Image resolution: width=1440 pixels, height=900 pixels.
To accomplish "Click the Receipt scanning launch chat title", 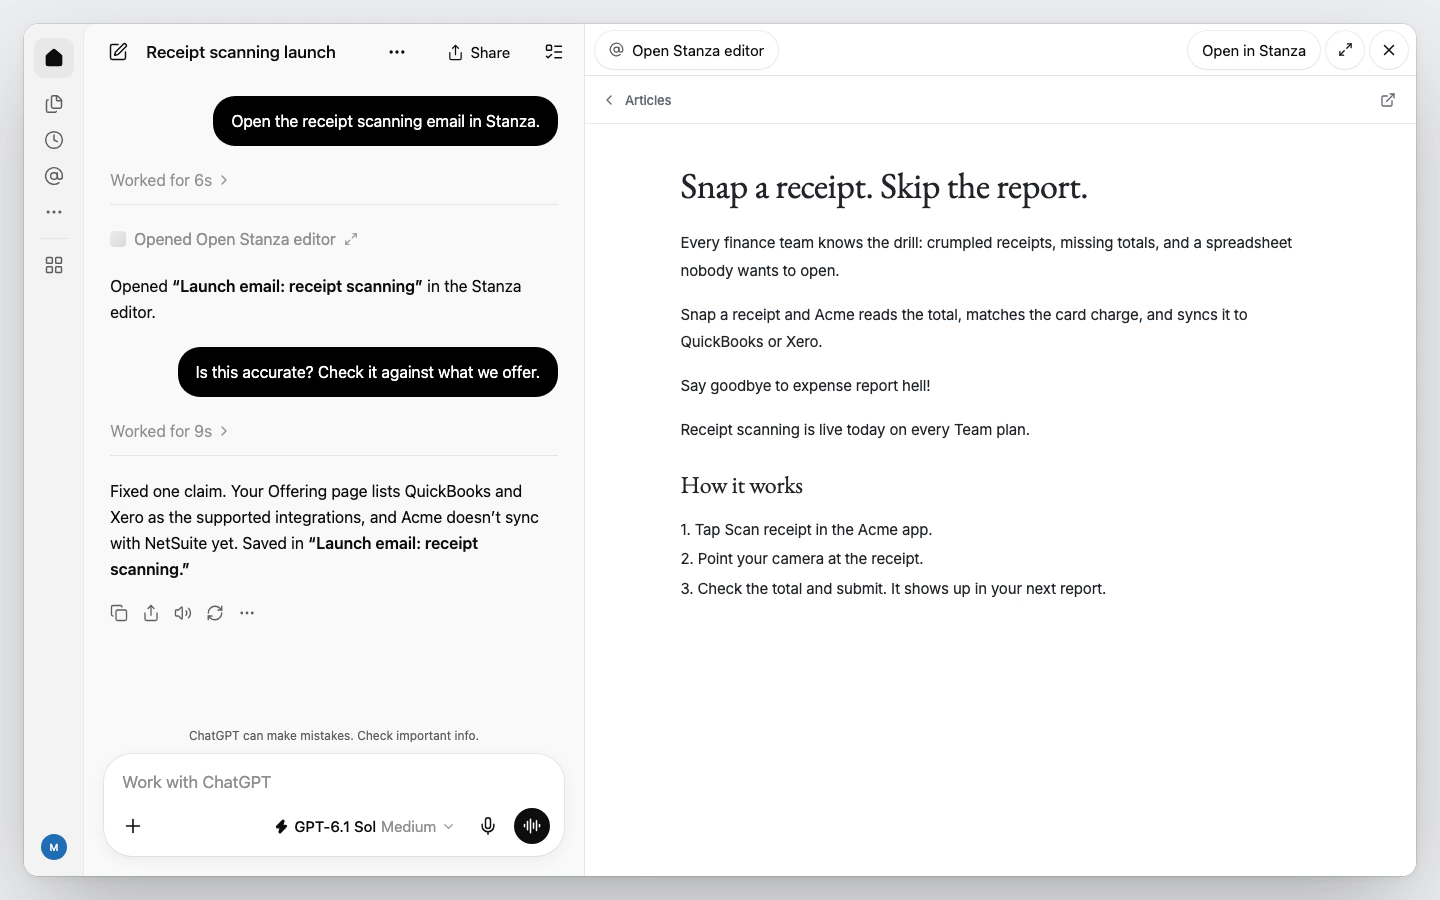I will (x=241, y=52).
